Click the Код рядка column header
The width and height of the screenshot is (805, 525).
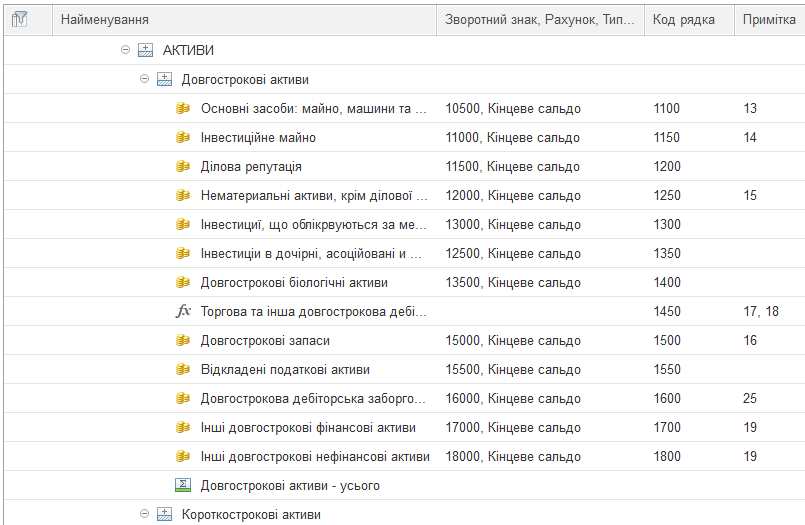pyautogui.click(x=684, y=20)
